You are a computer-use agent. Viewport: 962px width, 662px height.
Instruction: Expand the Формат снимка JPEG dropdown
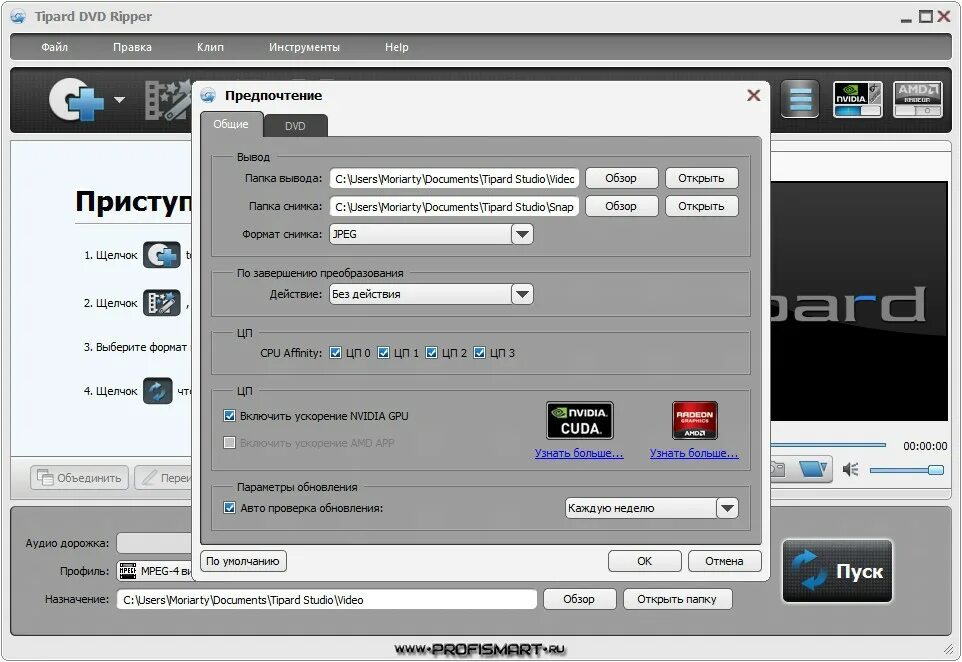(x=522, y=234)
